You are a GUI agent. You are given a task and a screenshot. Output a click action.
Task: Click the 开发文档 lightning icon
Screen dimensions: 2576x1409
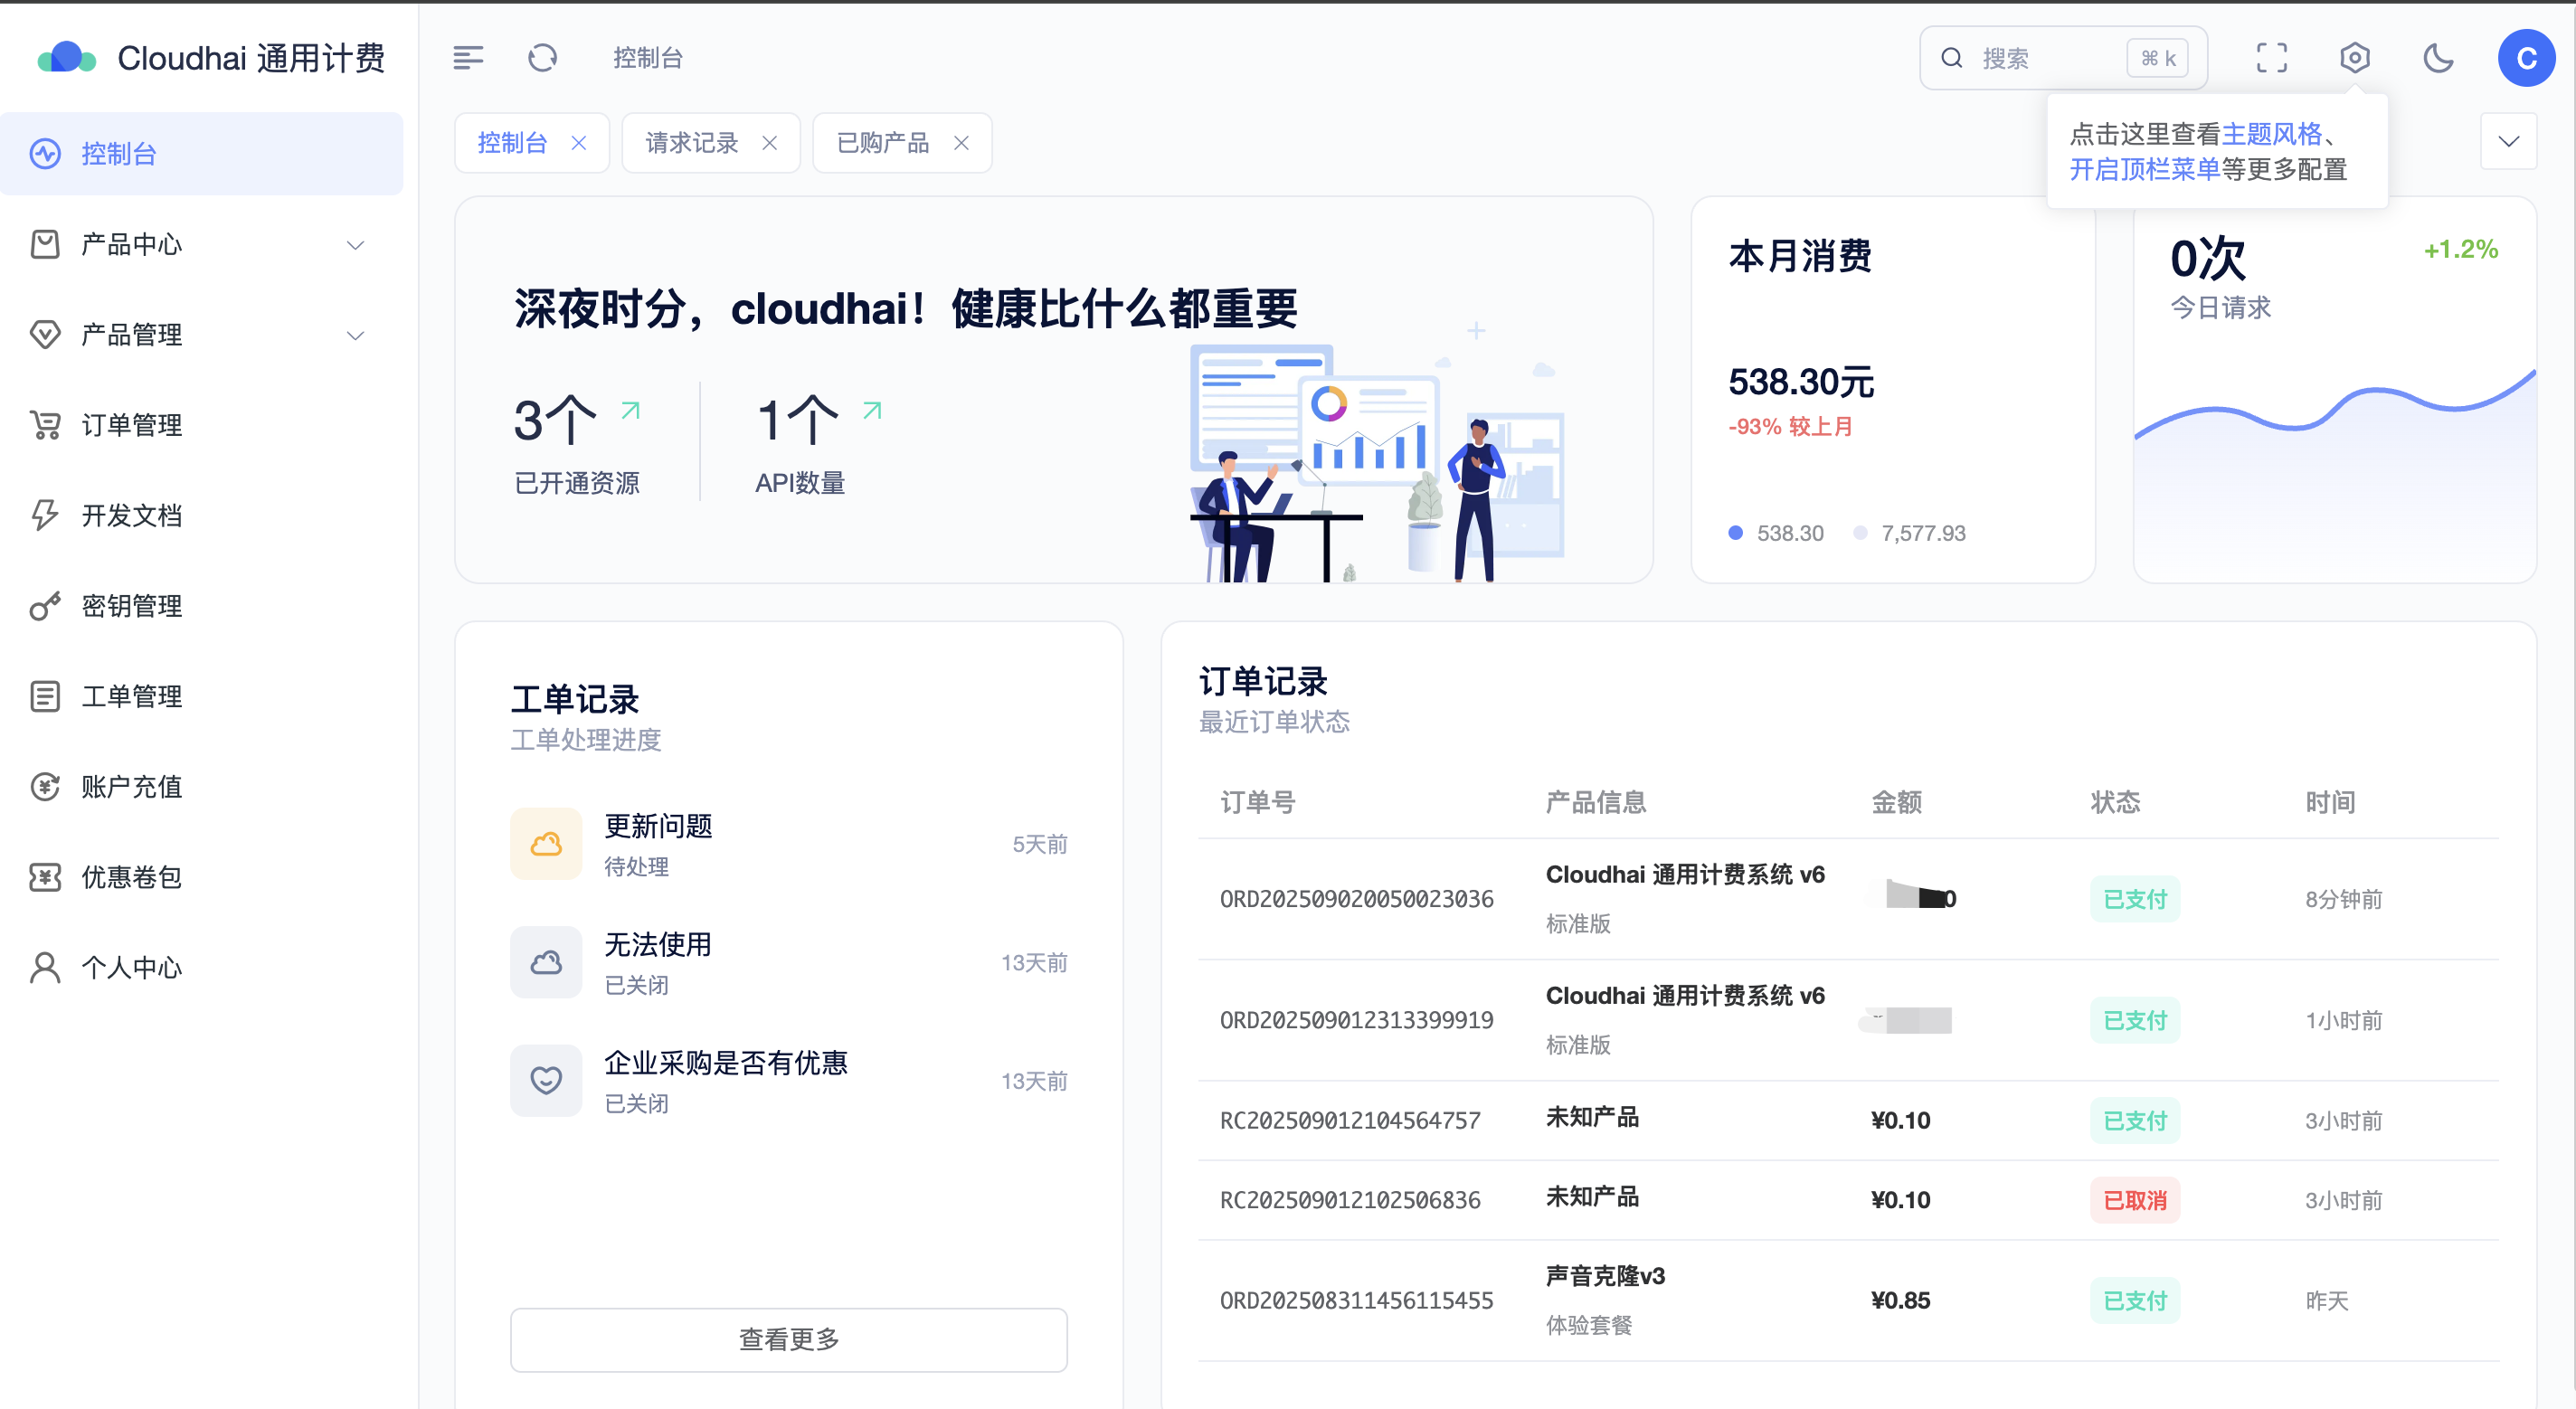(x=45, y=515)
